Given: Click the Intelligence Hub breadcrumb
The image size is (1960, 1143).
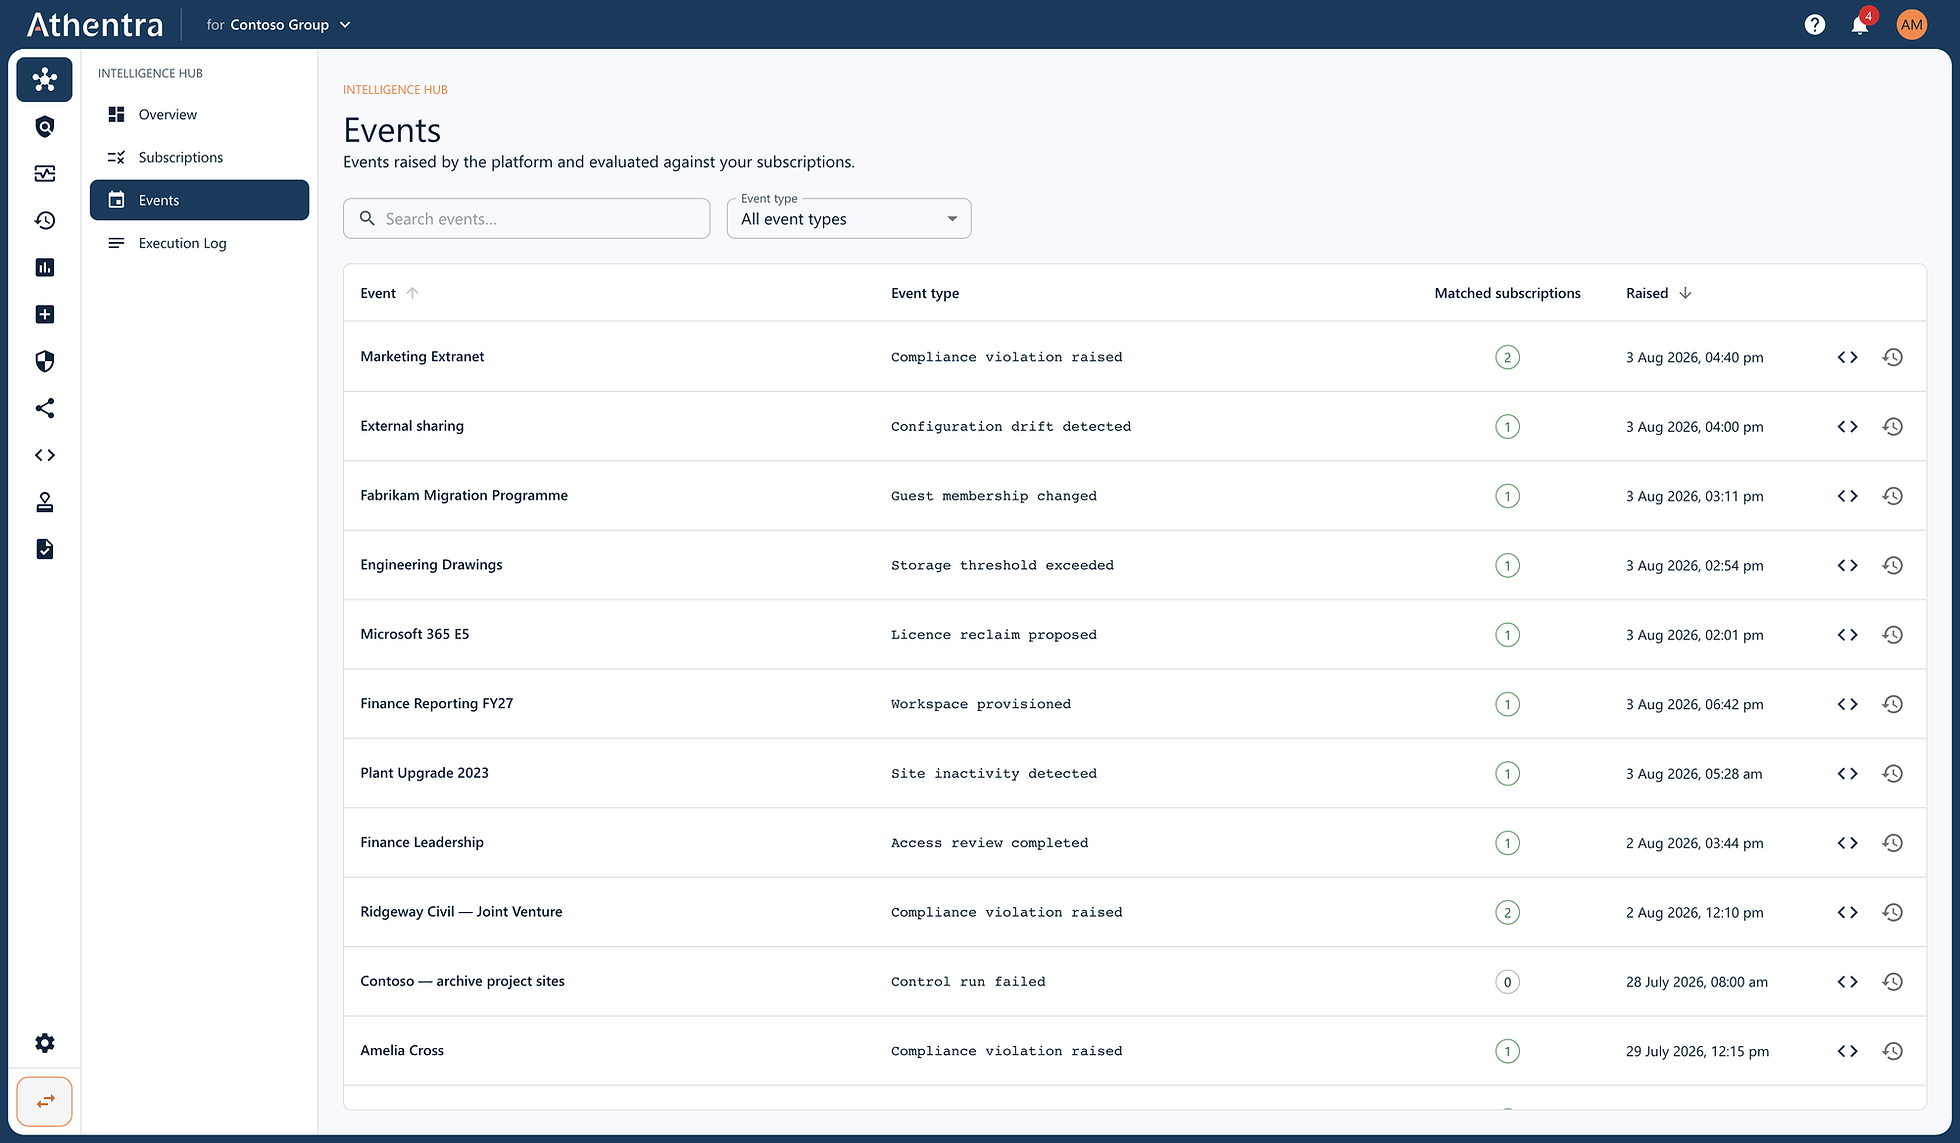Looking at the screenshot, I should (395, 90).
